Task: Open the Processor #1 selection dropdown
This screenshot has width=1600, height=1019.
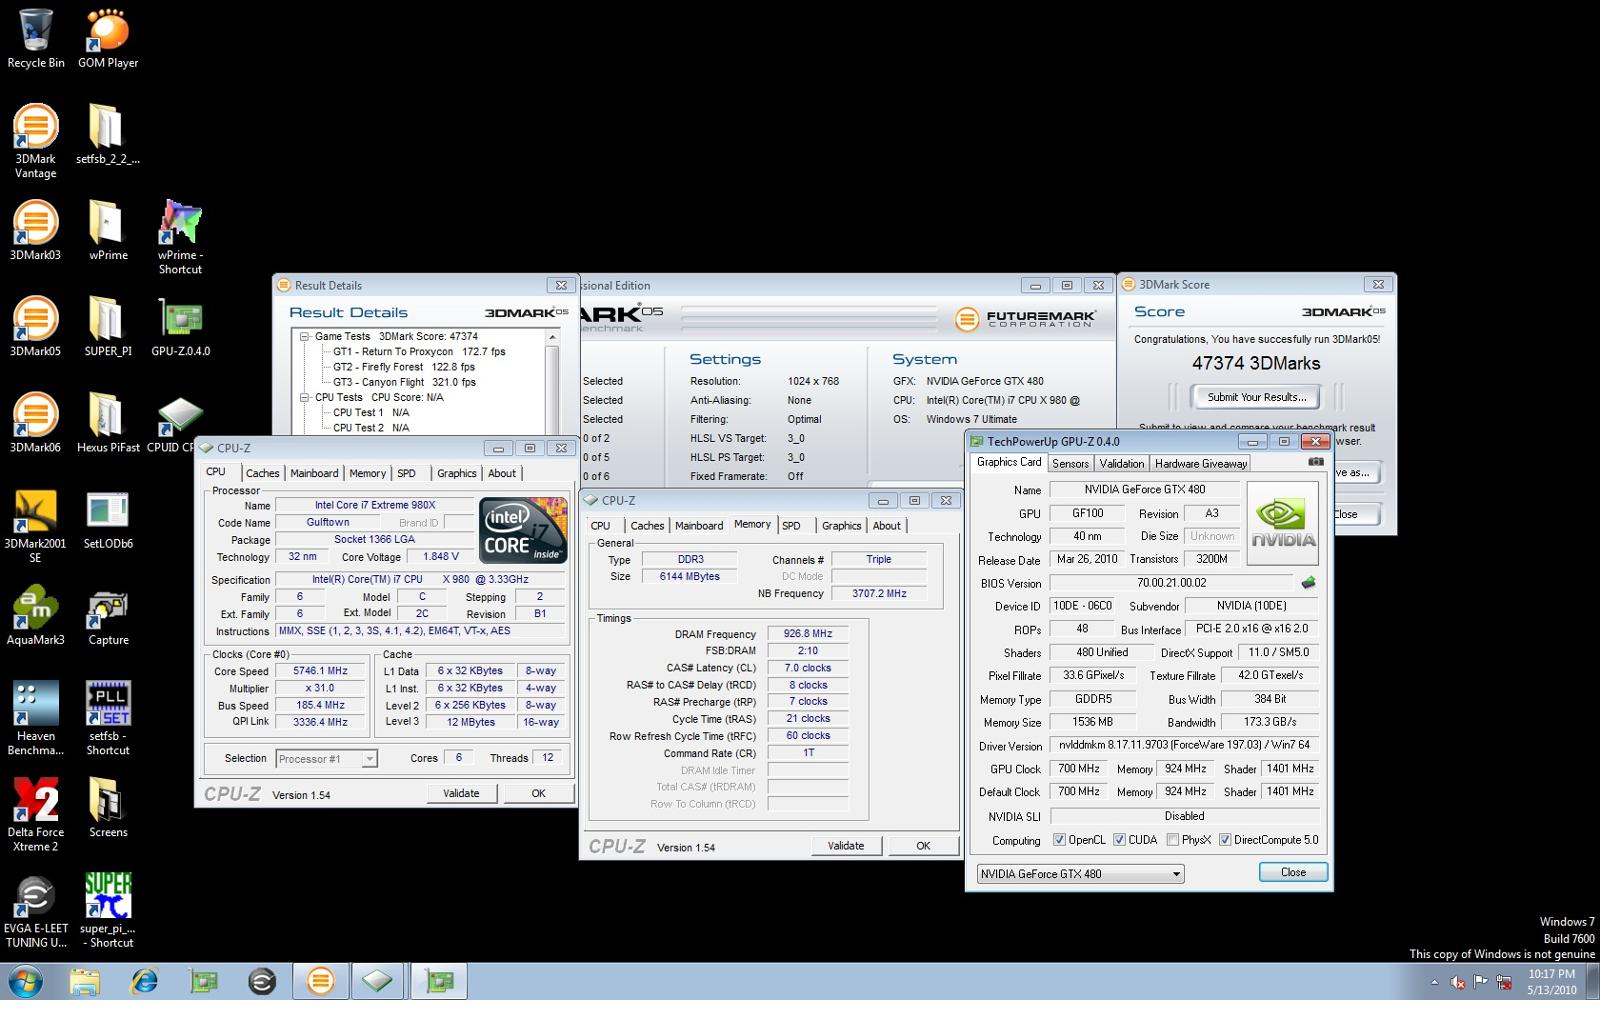Action: click(x=326, y=759)
